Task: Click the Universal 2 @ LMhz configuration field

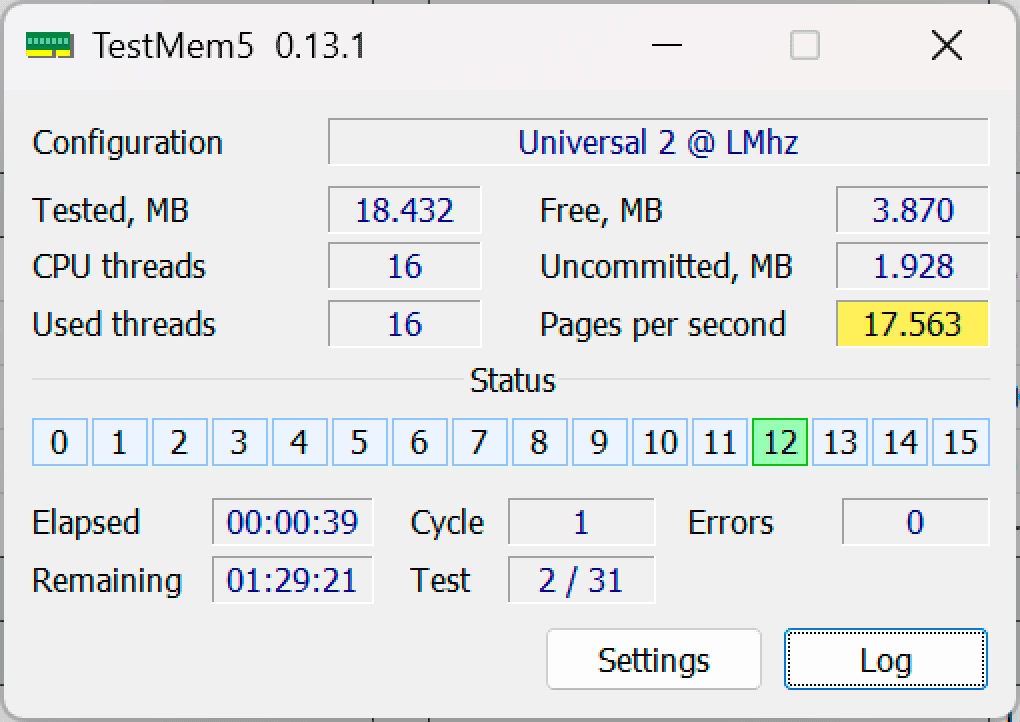Action: click(x=658, y=142)
